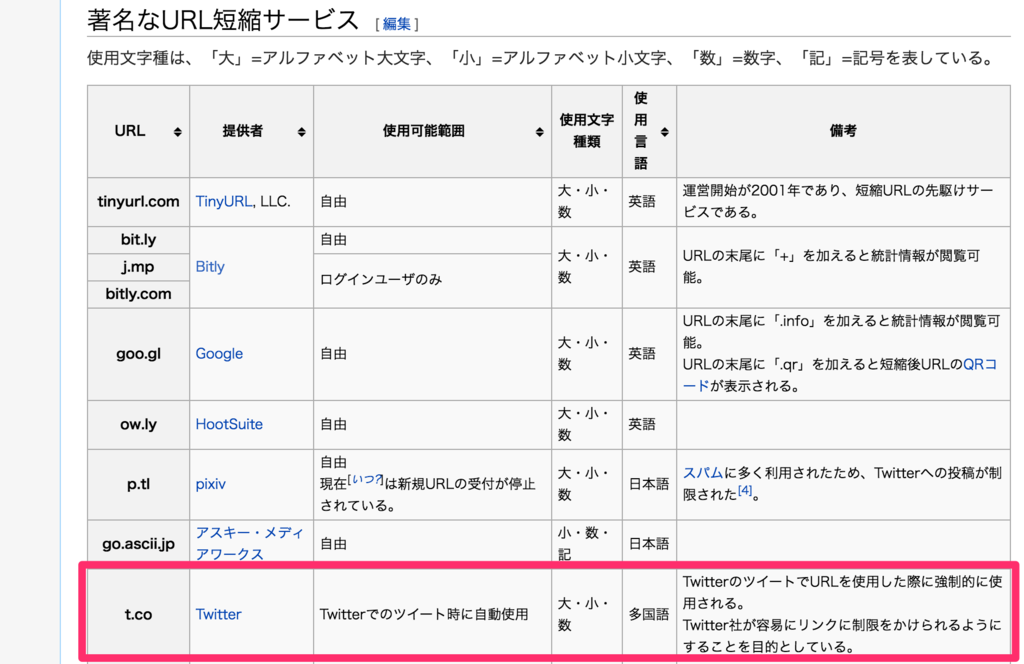
Task: Sort table by 使用言語 column arrows
Action: (x=664, y=132)
